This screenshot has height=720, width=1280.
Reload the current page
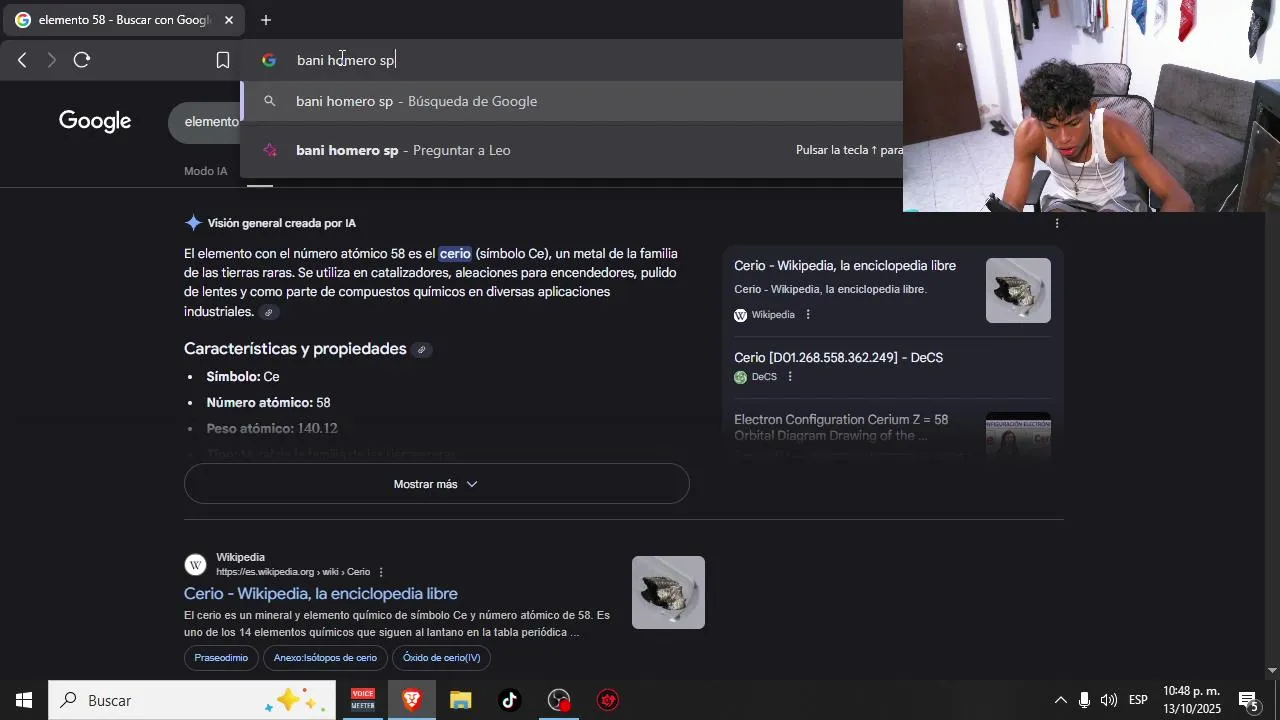click(82, 60)
